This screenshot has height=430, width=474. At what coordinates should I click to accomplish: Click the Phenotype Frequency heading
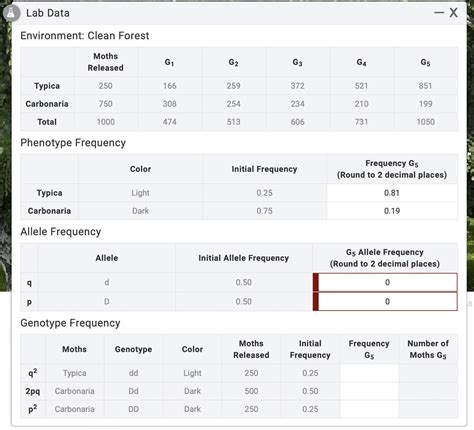click(73, 143)
